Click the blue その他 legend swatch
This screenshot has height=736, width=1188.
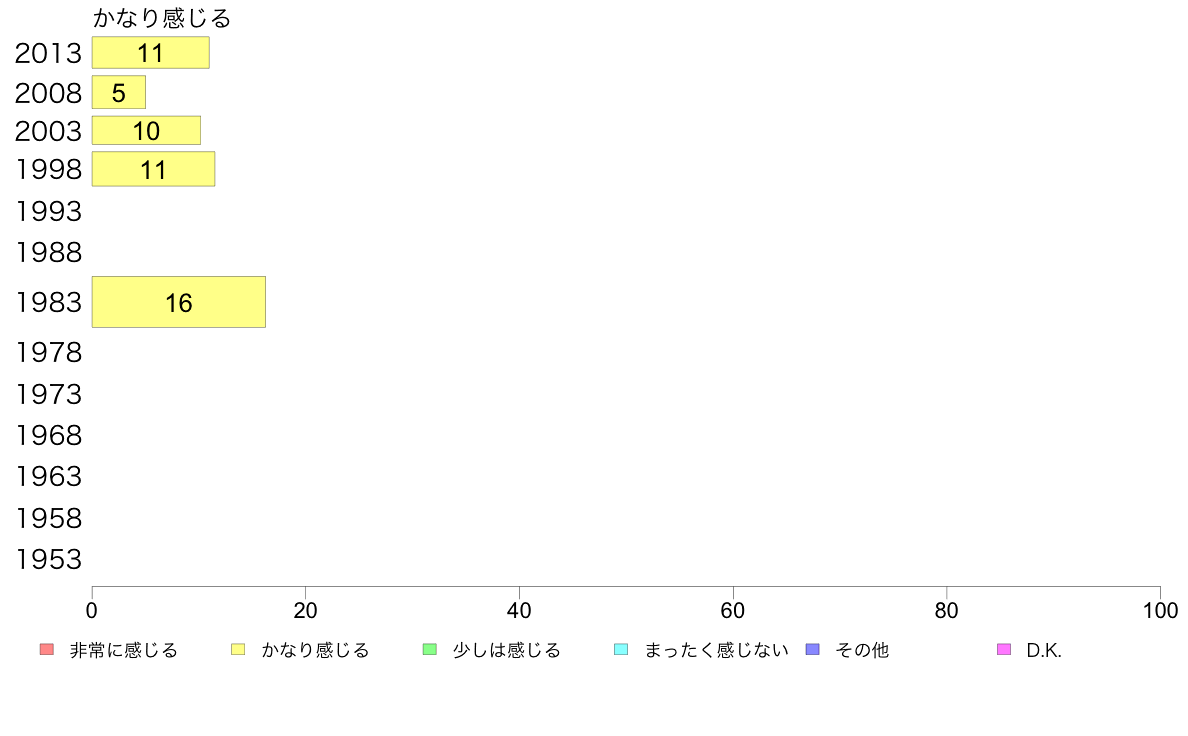(813, 650)
